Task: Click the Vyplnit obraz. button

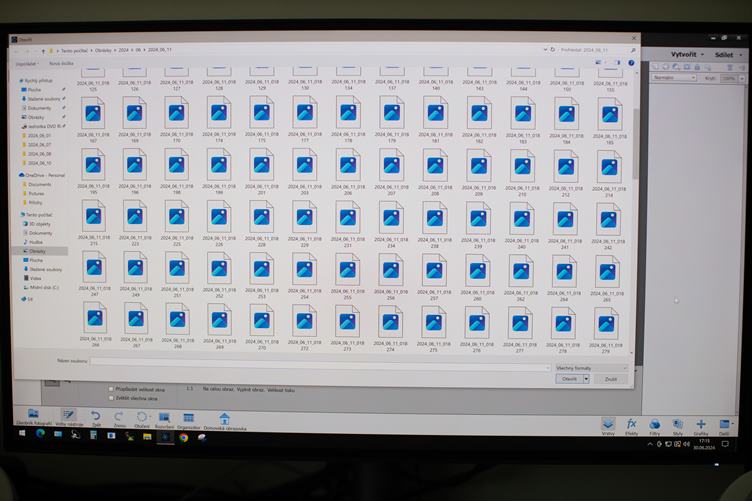Action: click(x=249, y=389)
